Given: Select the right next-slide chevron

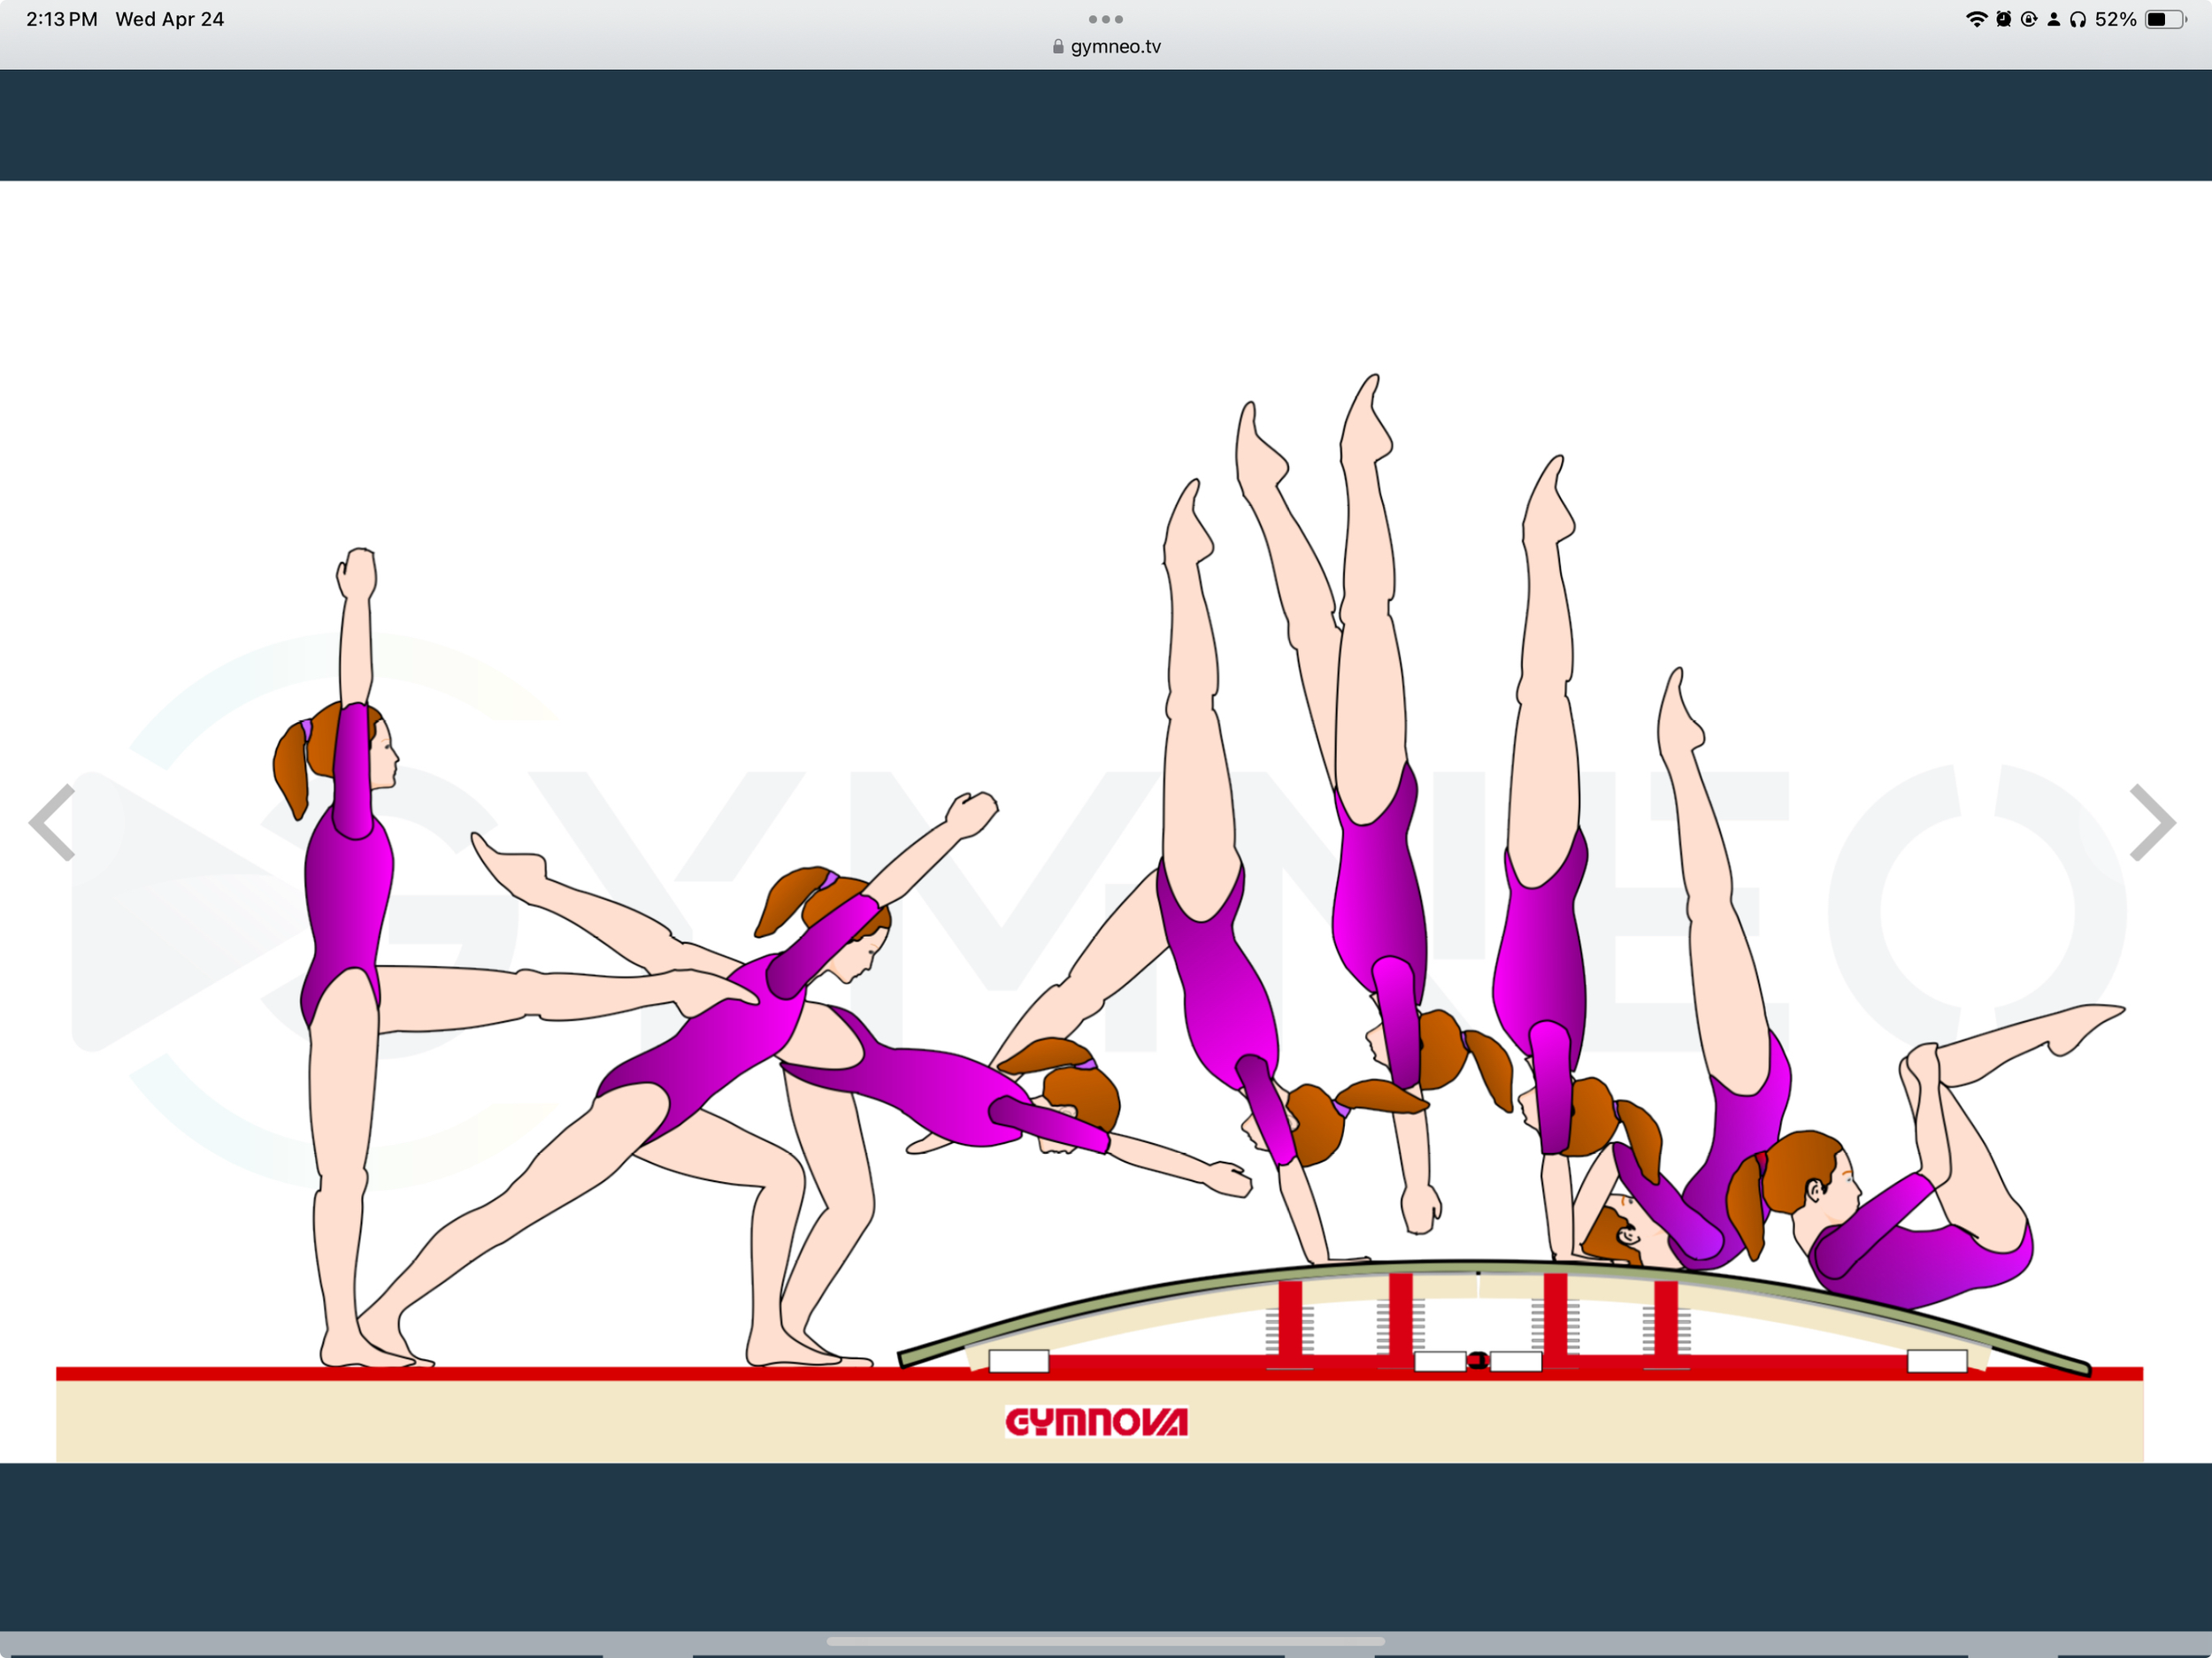Looking at the screenshot, I should [x=2152, y=822].
